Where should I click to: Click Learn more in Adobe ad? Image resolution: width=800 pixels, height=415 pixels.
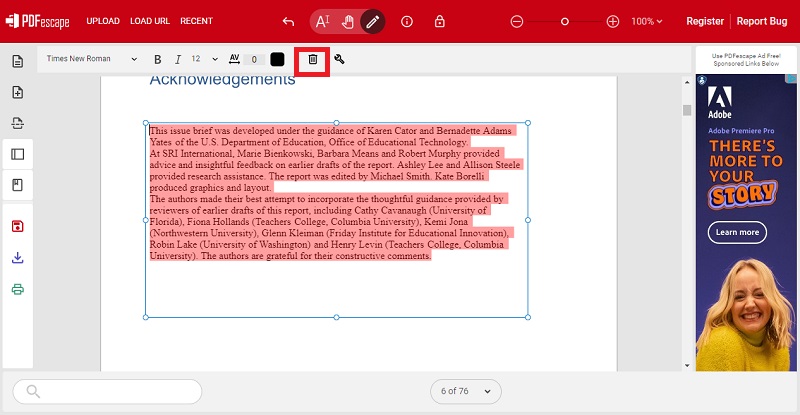coord(737,232)
